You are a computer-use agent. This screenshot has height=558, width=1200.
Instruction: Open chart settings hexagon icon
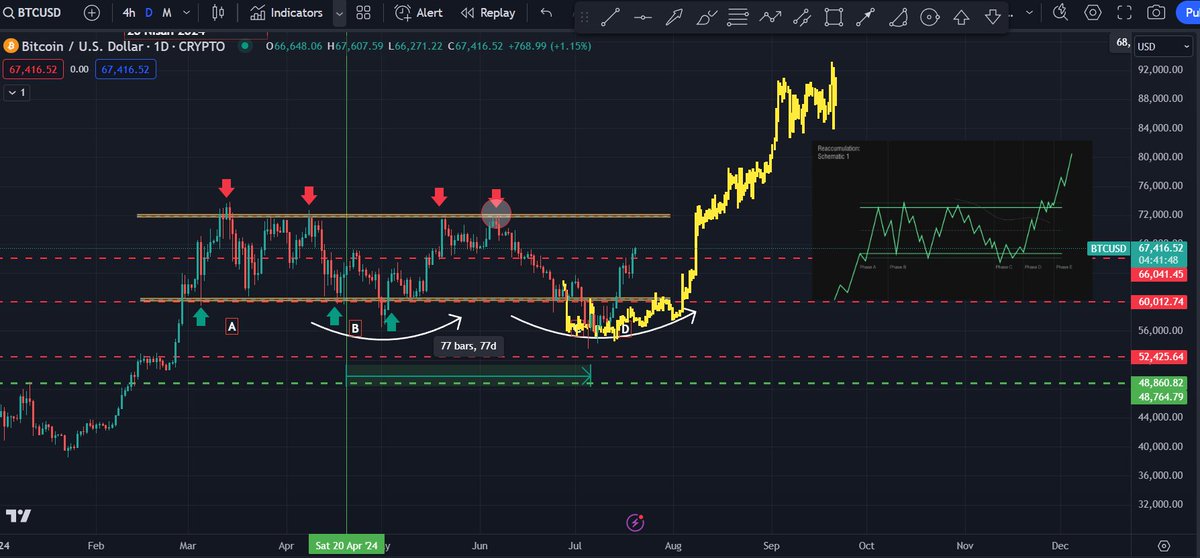[x=1093, y=13]
